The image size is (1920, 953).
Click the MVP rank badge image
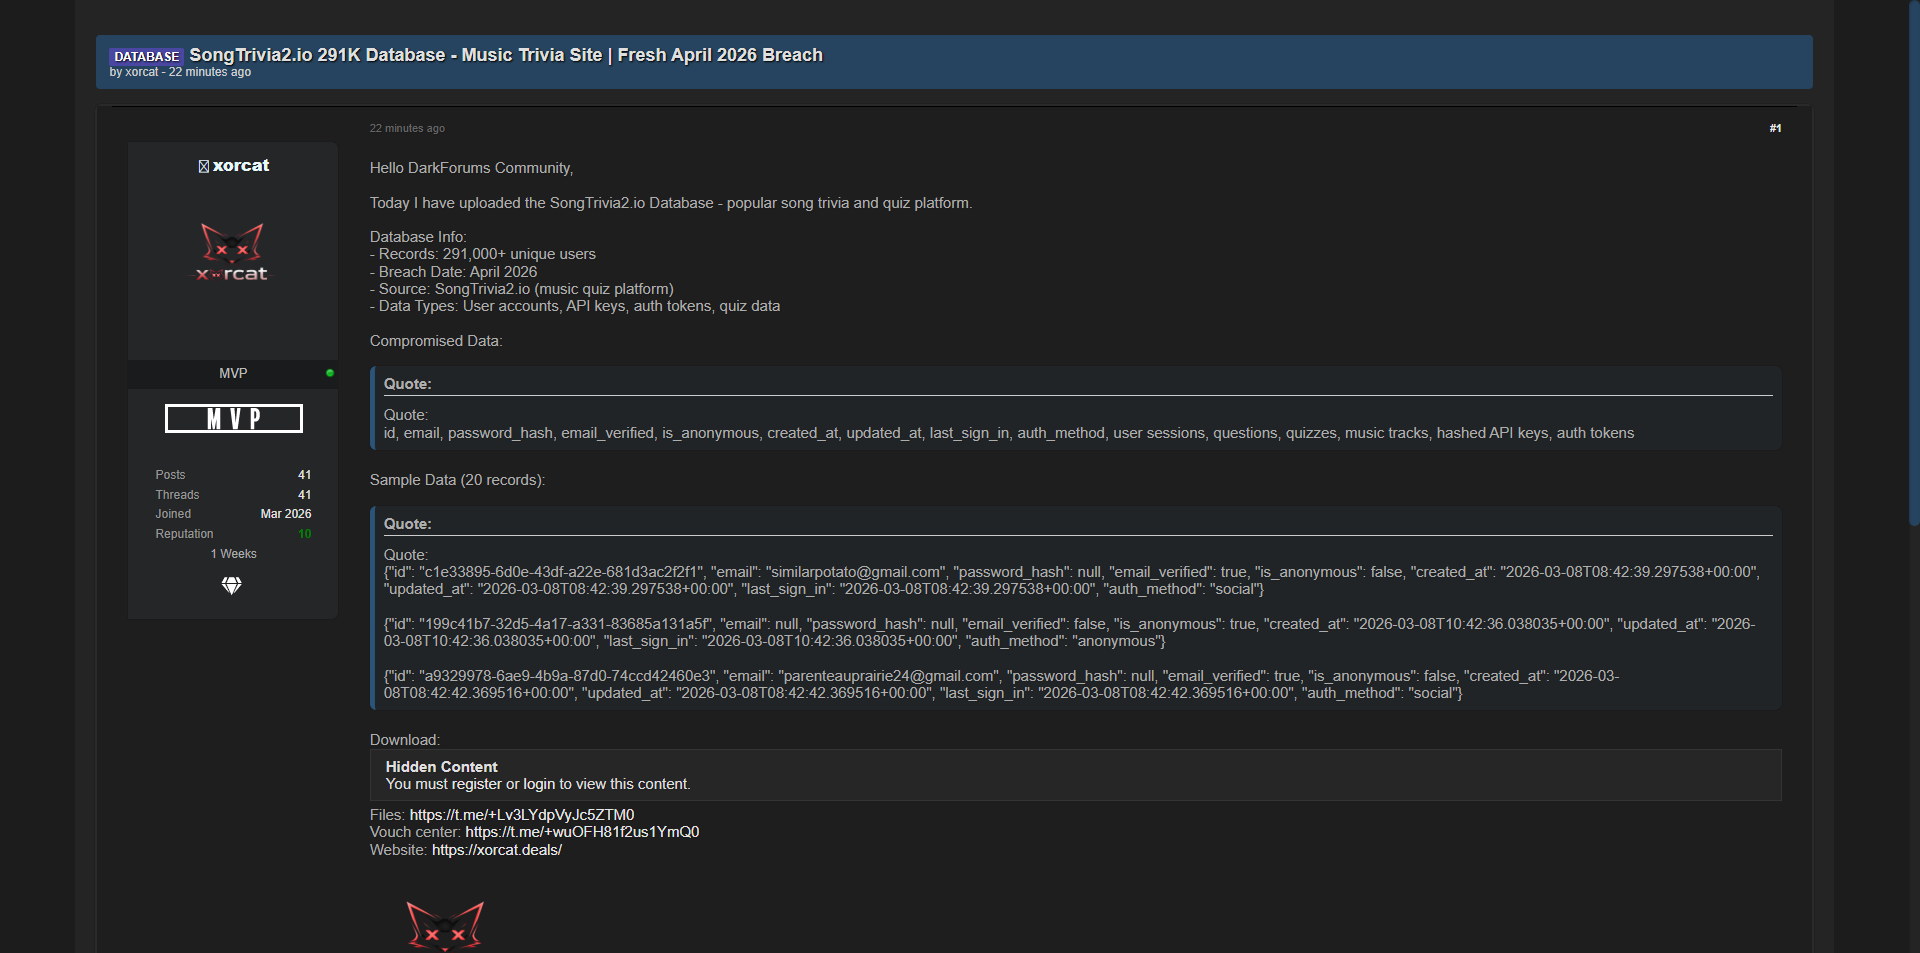233,418
